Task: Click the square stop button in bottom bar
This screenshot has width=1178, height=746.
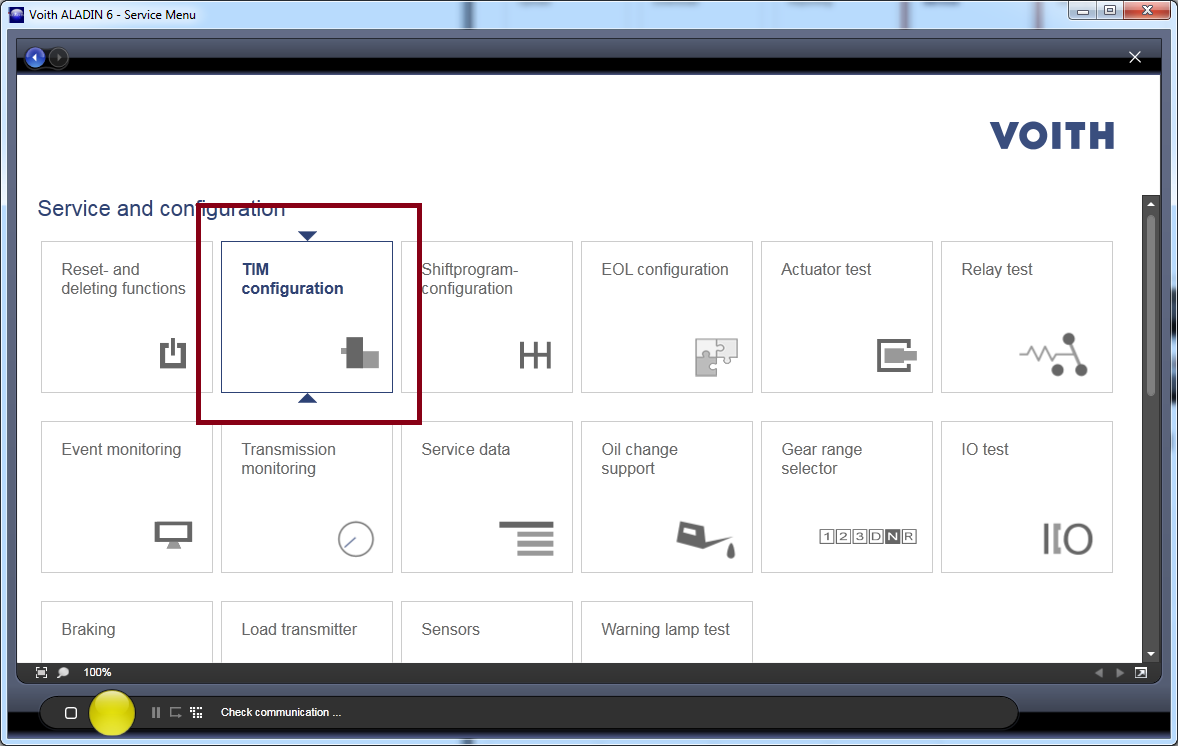Action: (71, 712)
